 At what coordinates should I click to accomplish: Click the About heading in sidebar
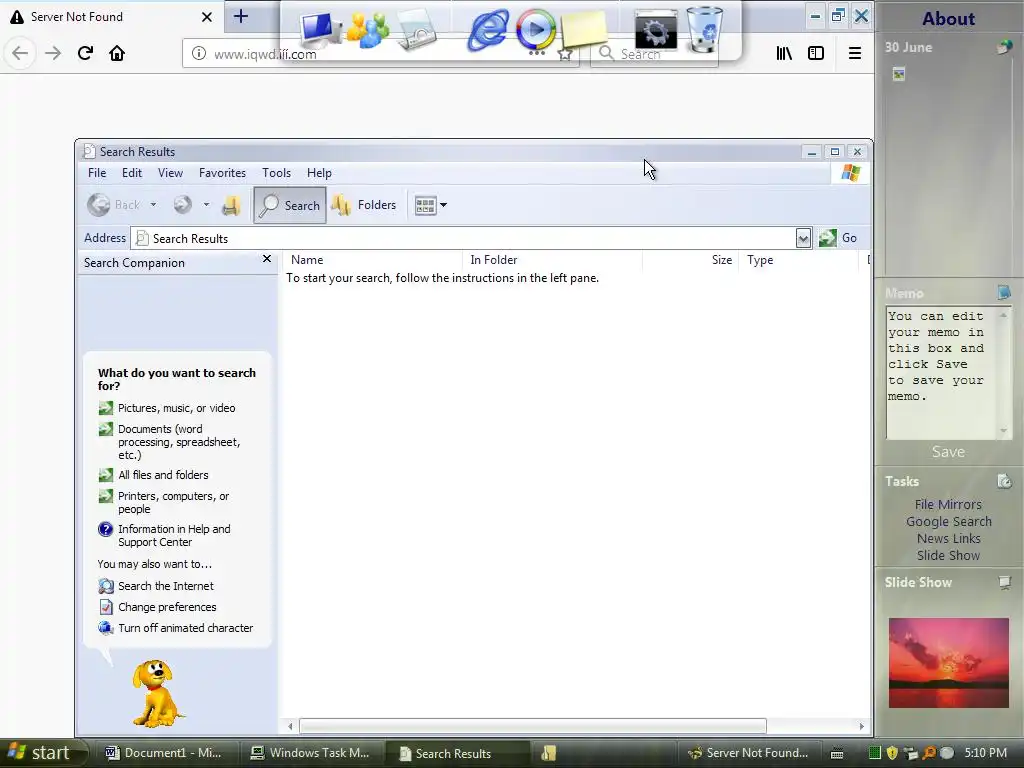pyautogui.click(x=948, y=18)
